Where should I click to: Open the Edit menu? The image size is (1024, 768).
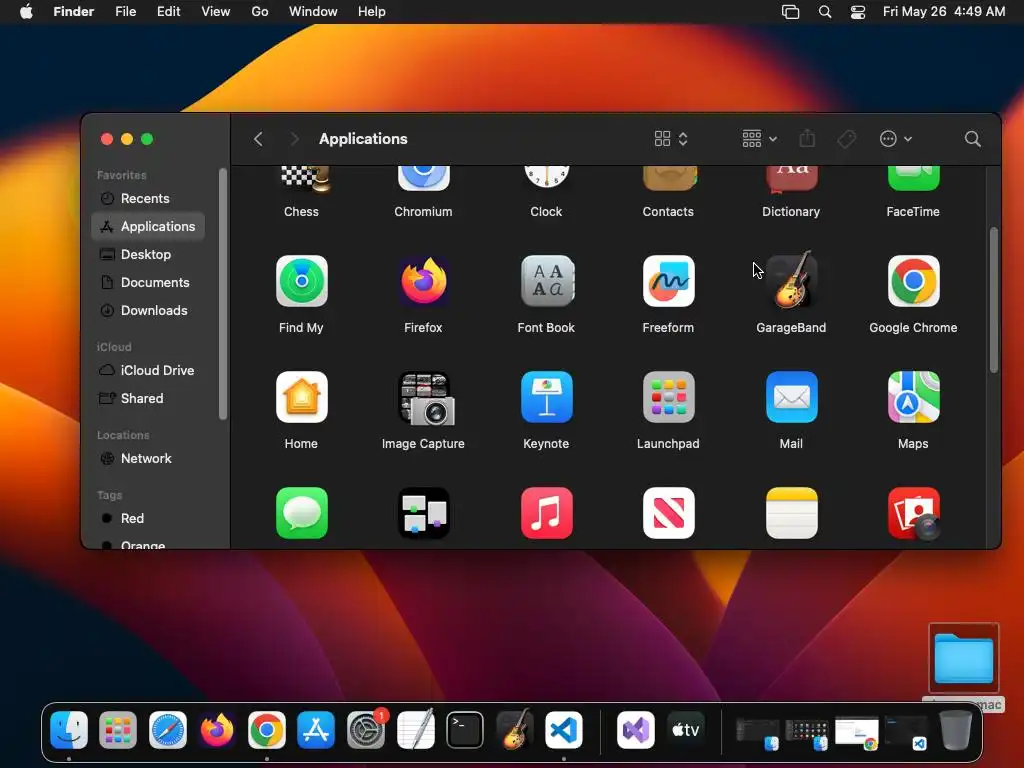(168, 12)
